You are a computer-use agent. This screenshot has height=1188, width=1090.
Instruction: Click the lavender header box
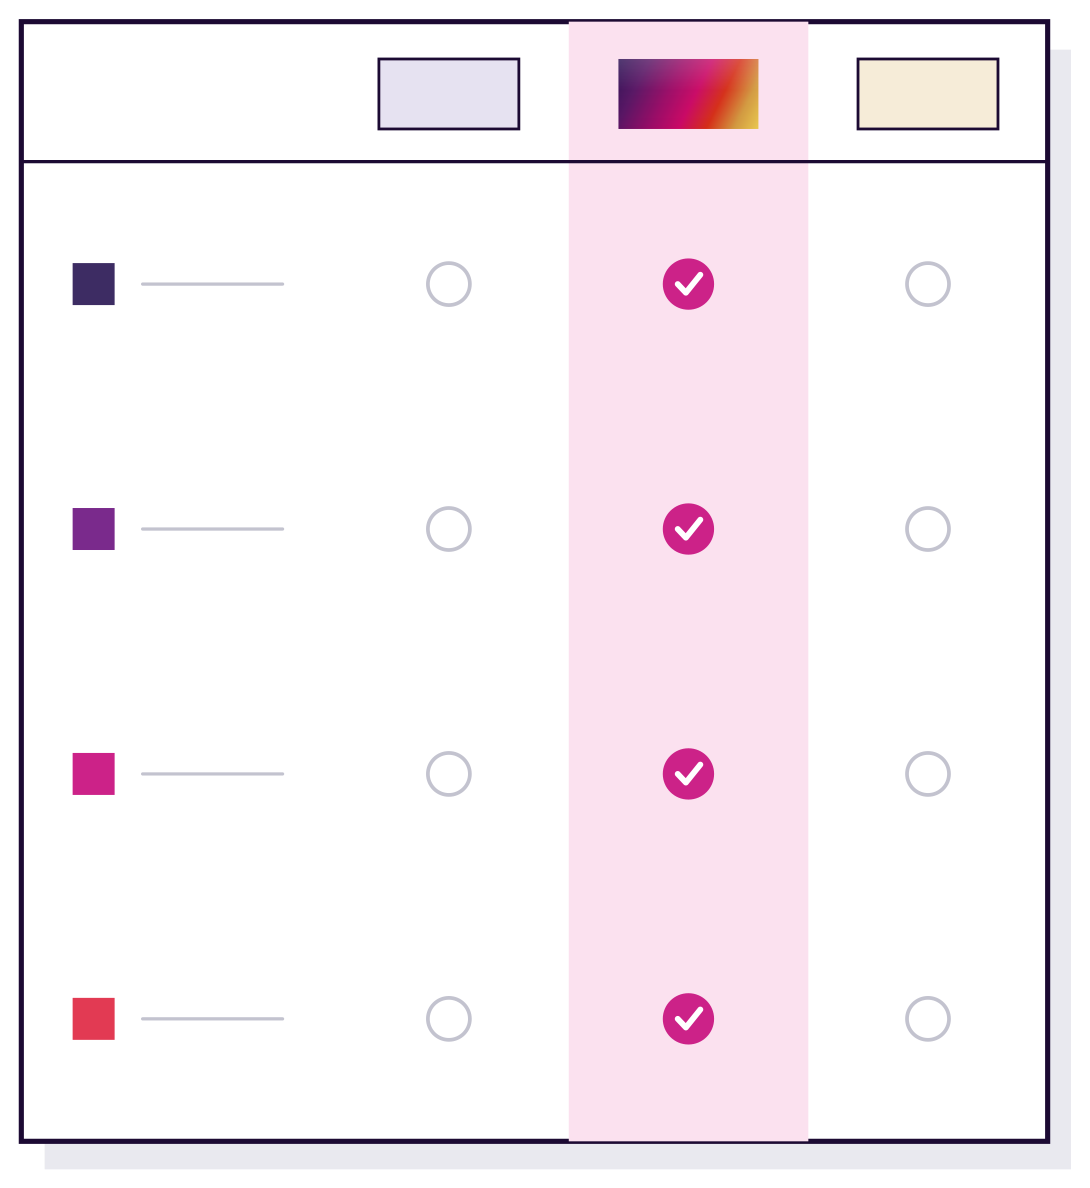point(449,94)
